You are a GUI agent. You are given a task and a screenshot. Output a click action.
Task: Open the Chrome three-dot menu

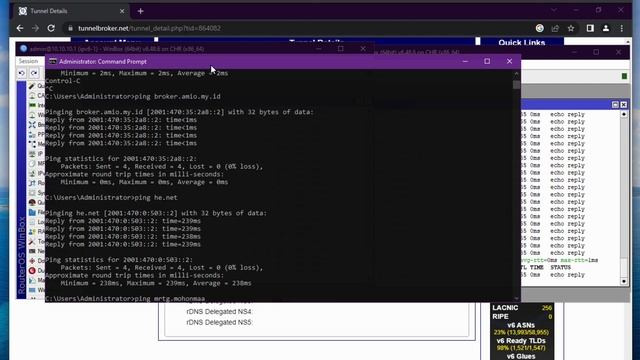622,28
